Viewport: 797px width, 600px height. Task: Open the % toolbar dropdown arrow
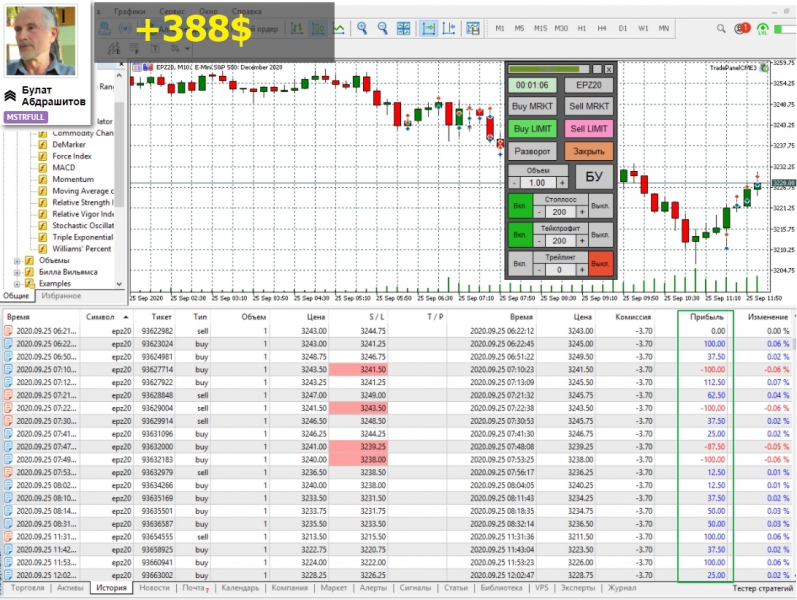click(188, 49)
